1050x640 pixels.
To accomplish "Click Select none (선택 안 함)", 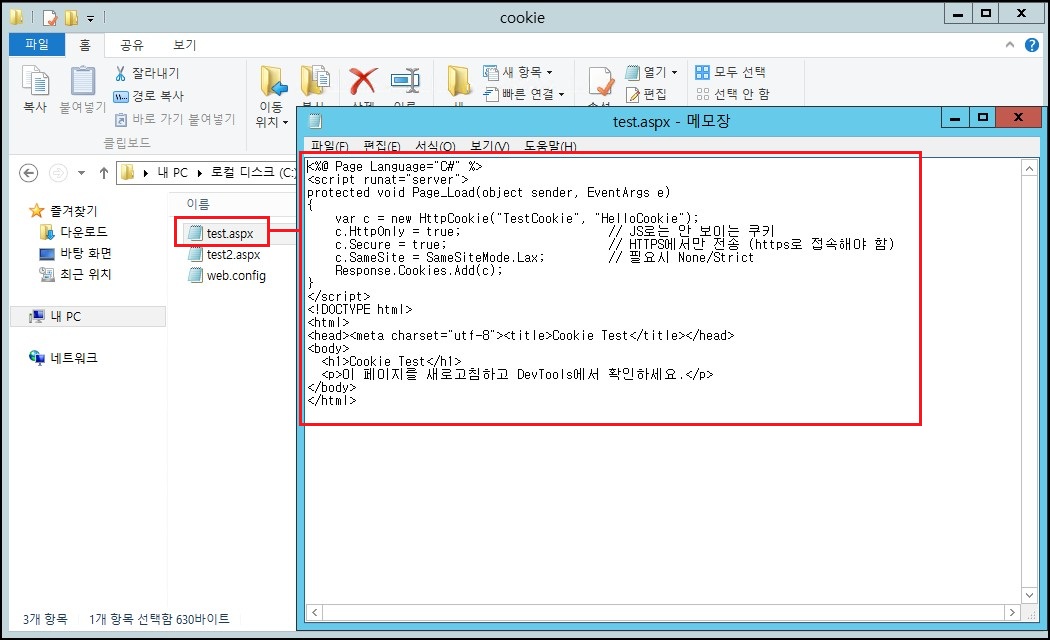I will click(733, 94).
